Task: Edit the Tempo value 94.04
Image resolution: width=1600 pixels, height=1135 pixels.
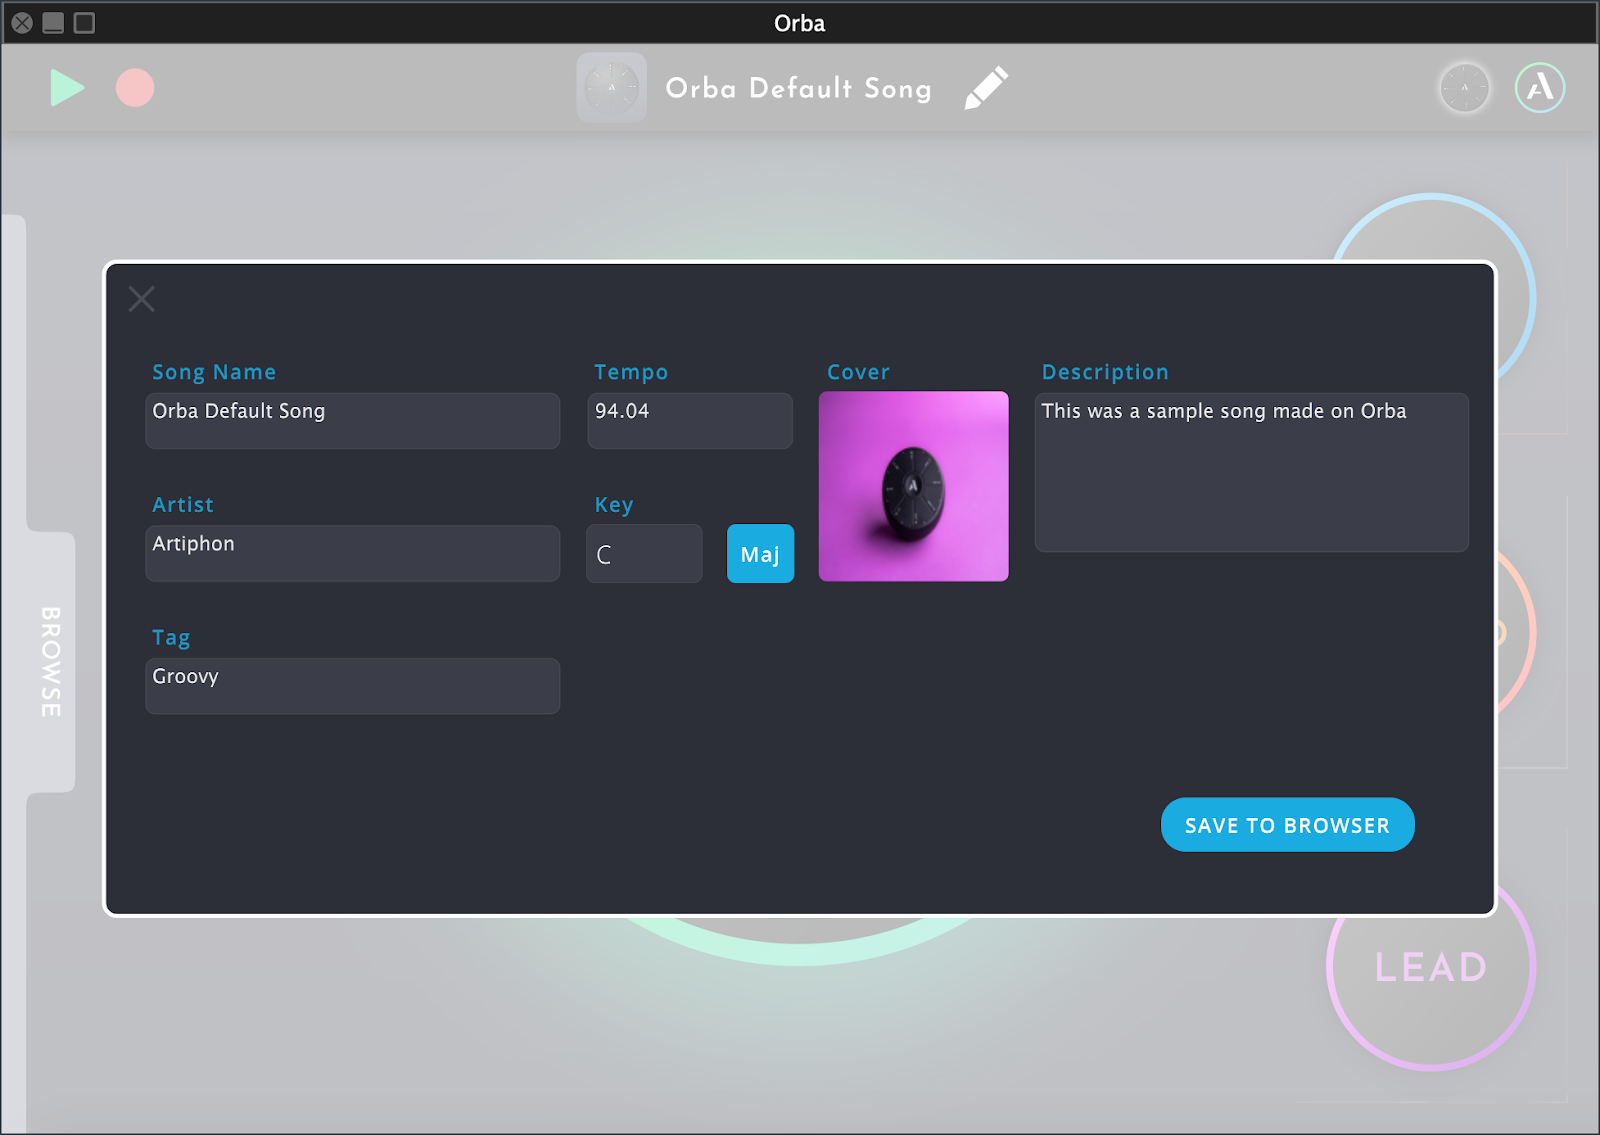Action: pyautogui.click(x=690, y=421)
